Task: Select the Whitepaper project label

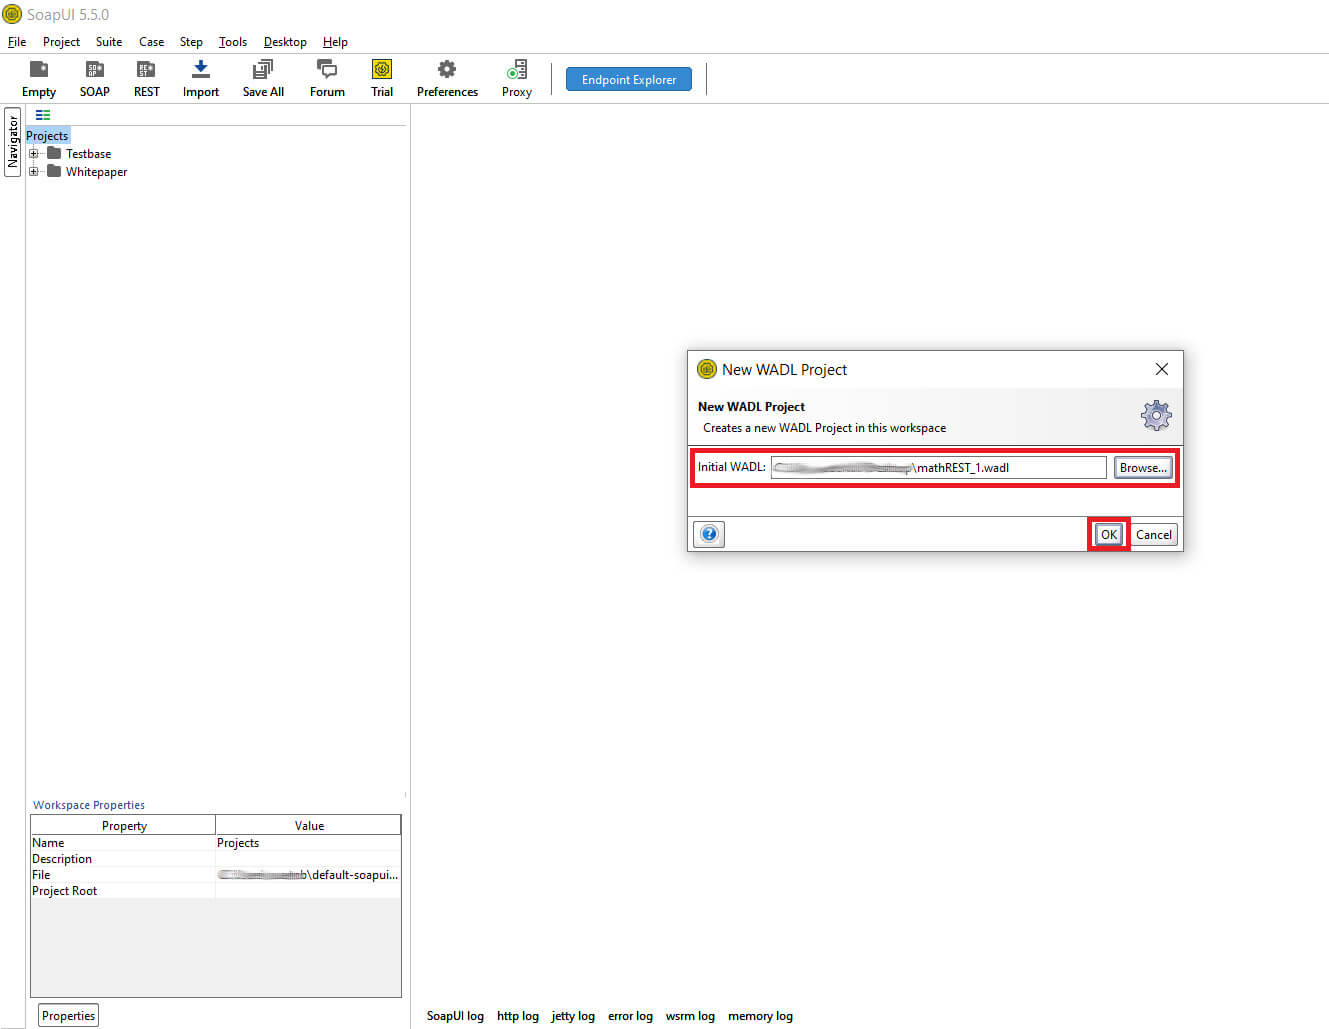Action: click(x=96, y=171)
